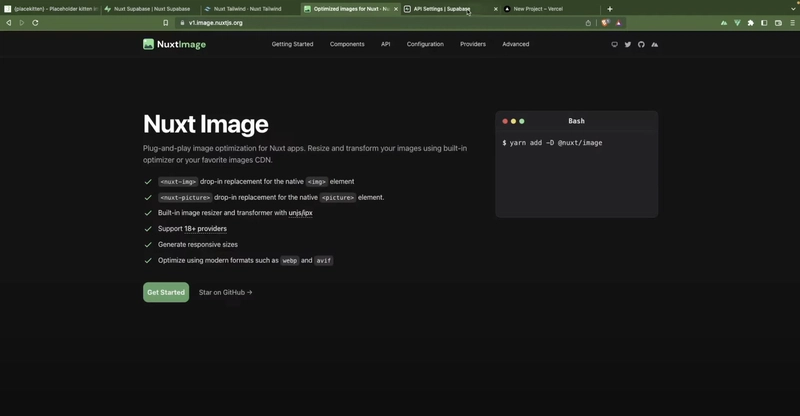Follow the Star on GitHub link
The image size is (800, 416).
point(226,292)
